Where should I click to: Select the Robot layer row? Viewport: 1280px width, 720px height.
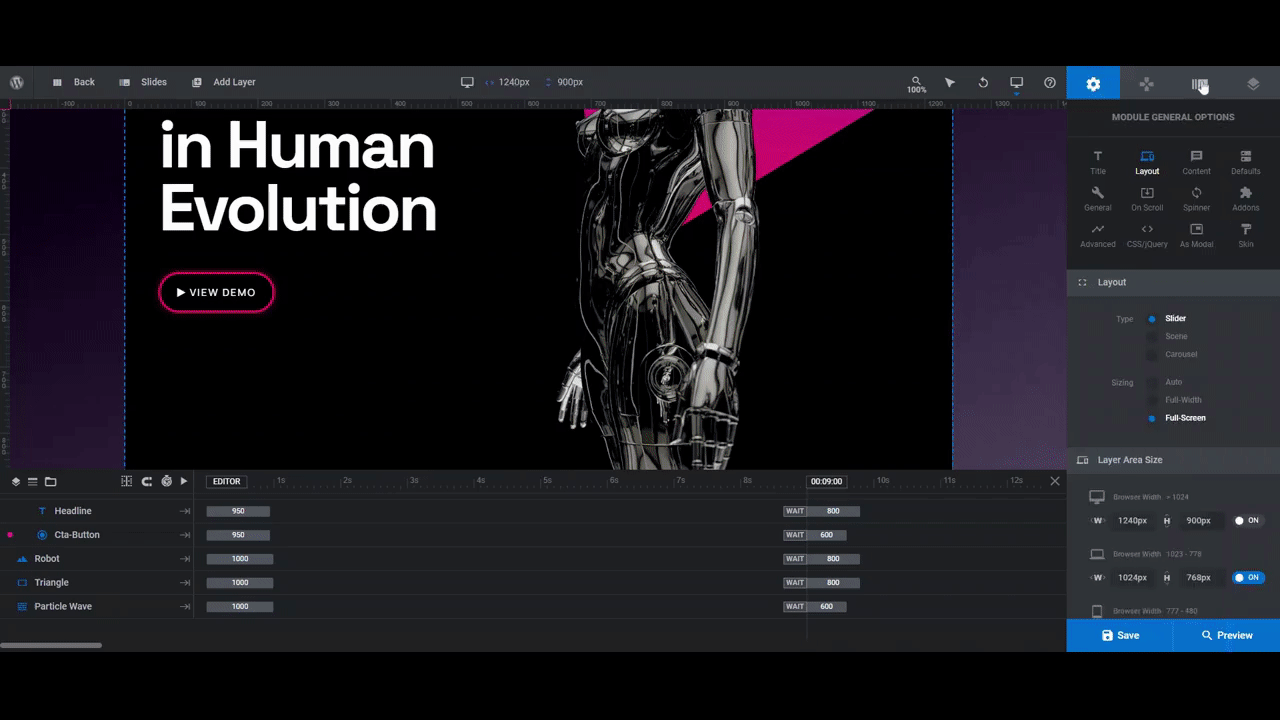click(x=97, y=559)
